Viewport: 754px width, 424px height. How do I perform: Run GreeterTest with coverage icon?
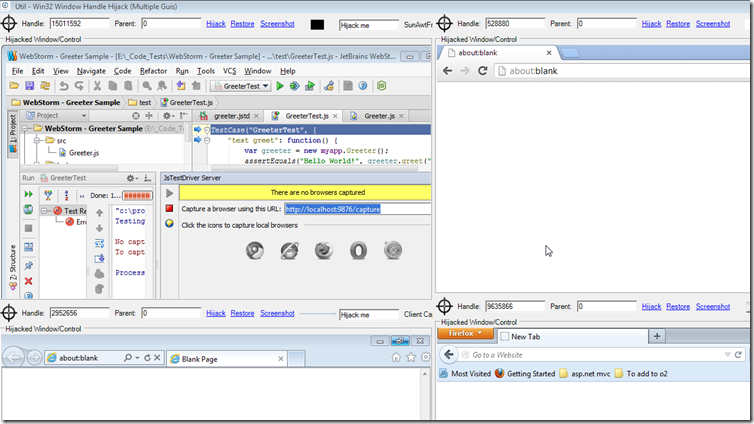(x=310, y=86)
